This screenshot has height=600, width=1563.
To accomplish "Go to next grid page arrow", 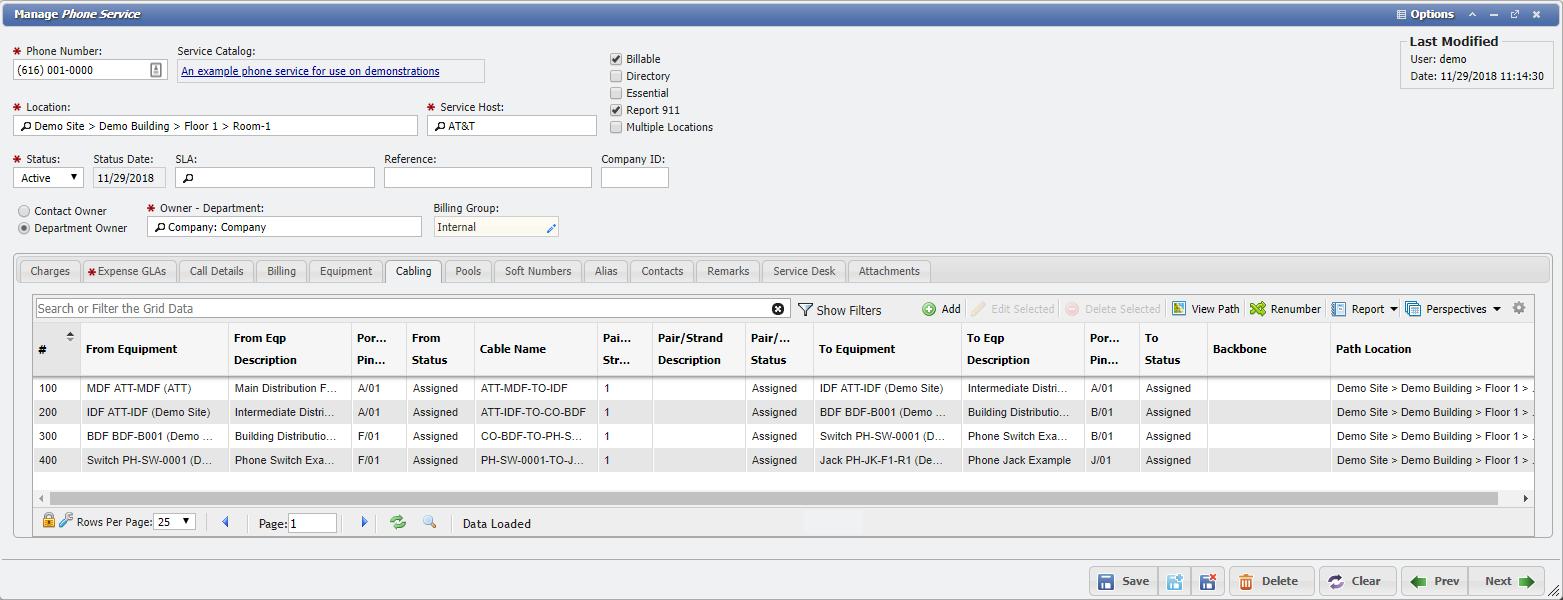I will 364,523.
